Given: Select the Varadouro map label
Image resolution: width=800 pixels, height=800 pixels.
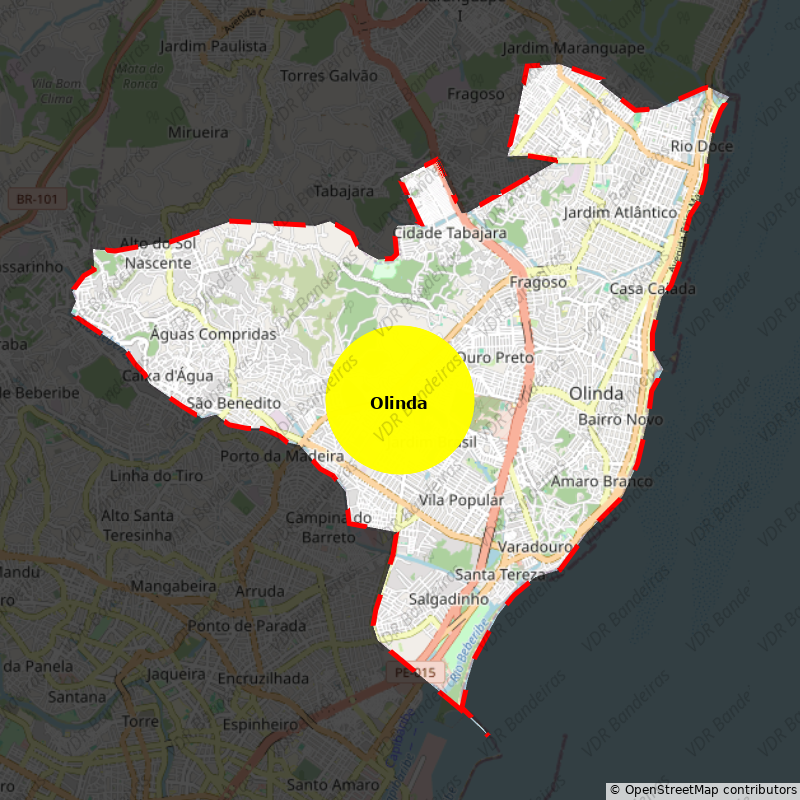Looking at the screenshot, I should point(535,547).
